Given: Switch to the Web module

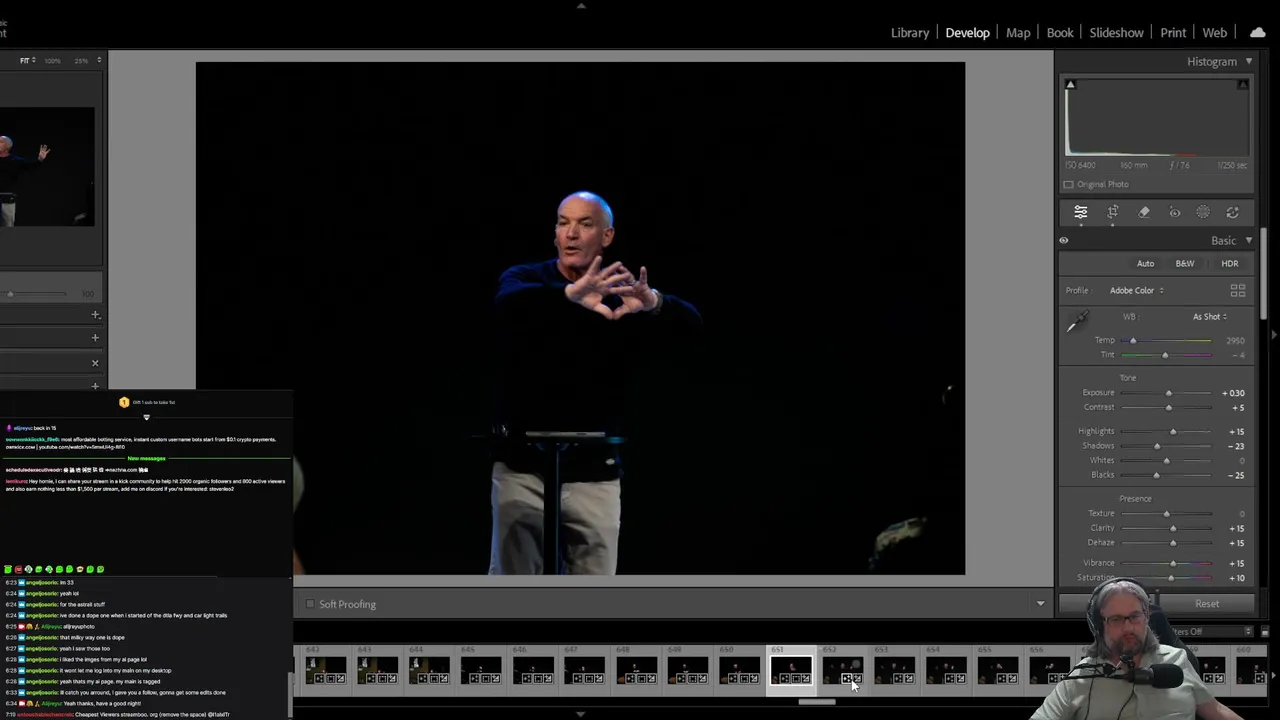Looking at the screenshot, I should (1214, 33).
